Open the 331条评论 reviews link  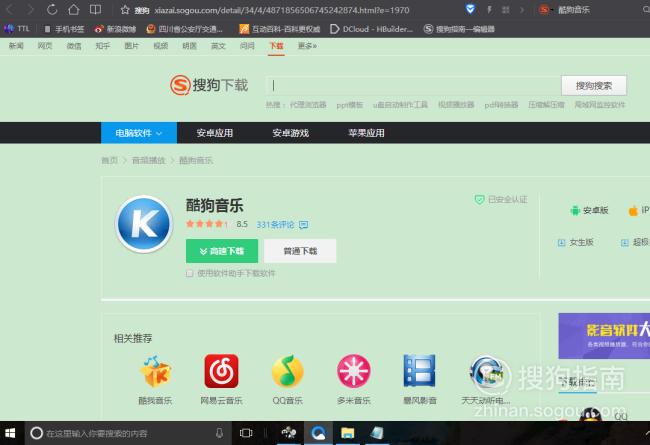pos(275,225)
